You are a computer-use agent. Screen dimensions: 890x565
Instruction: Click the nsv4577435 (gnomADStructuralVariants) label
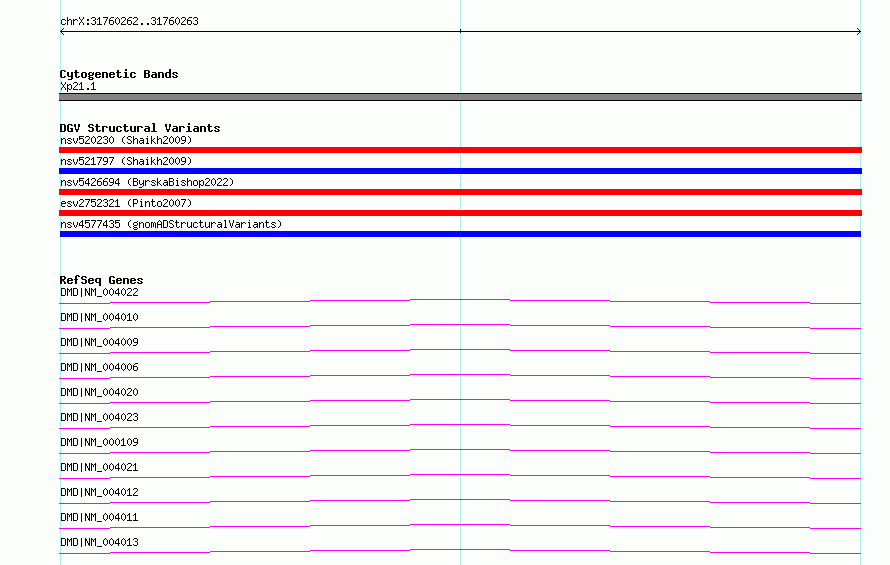[x=171, y=224]
